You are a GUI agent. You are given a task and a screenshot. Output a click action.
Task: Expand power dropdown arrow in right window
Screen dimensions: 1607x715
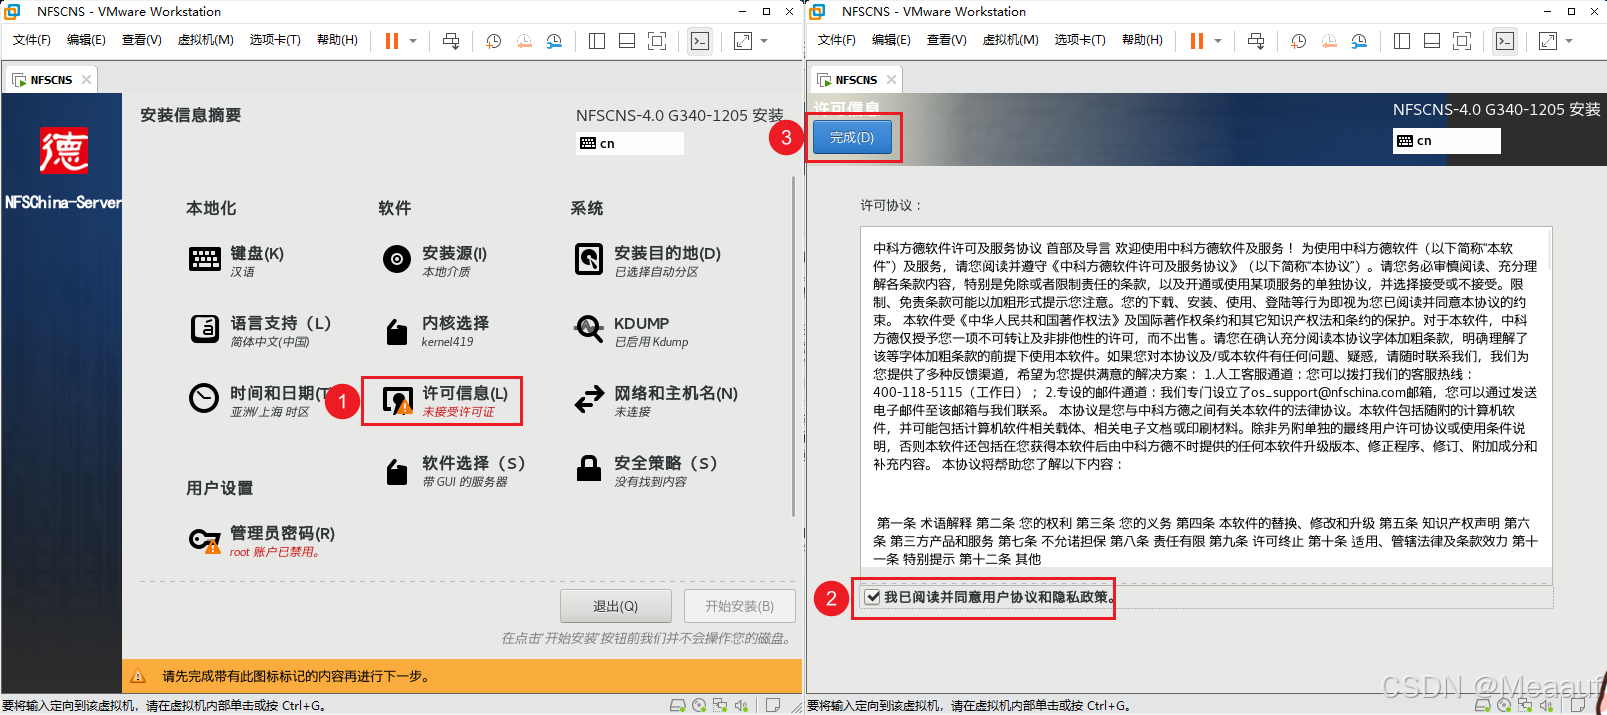(1218, 41)
